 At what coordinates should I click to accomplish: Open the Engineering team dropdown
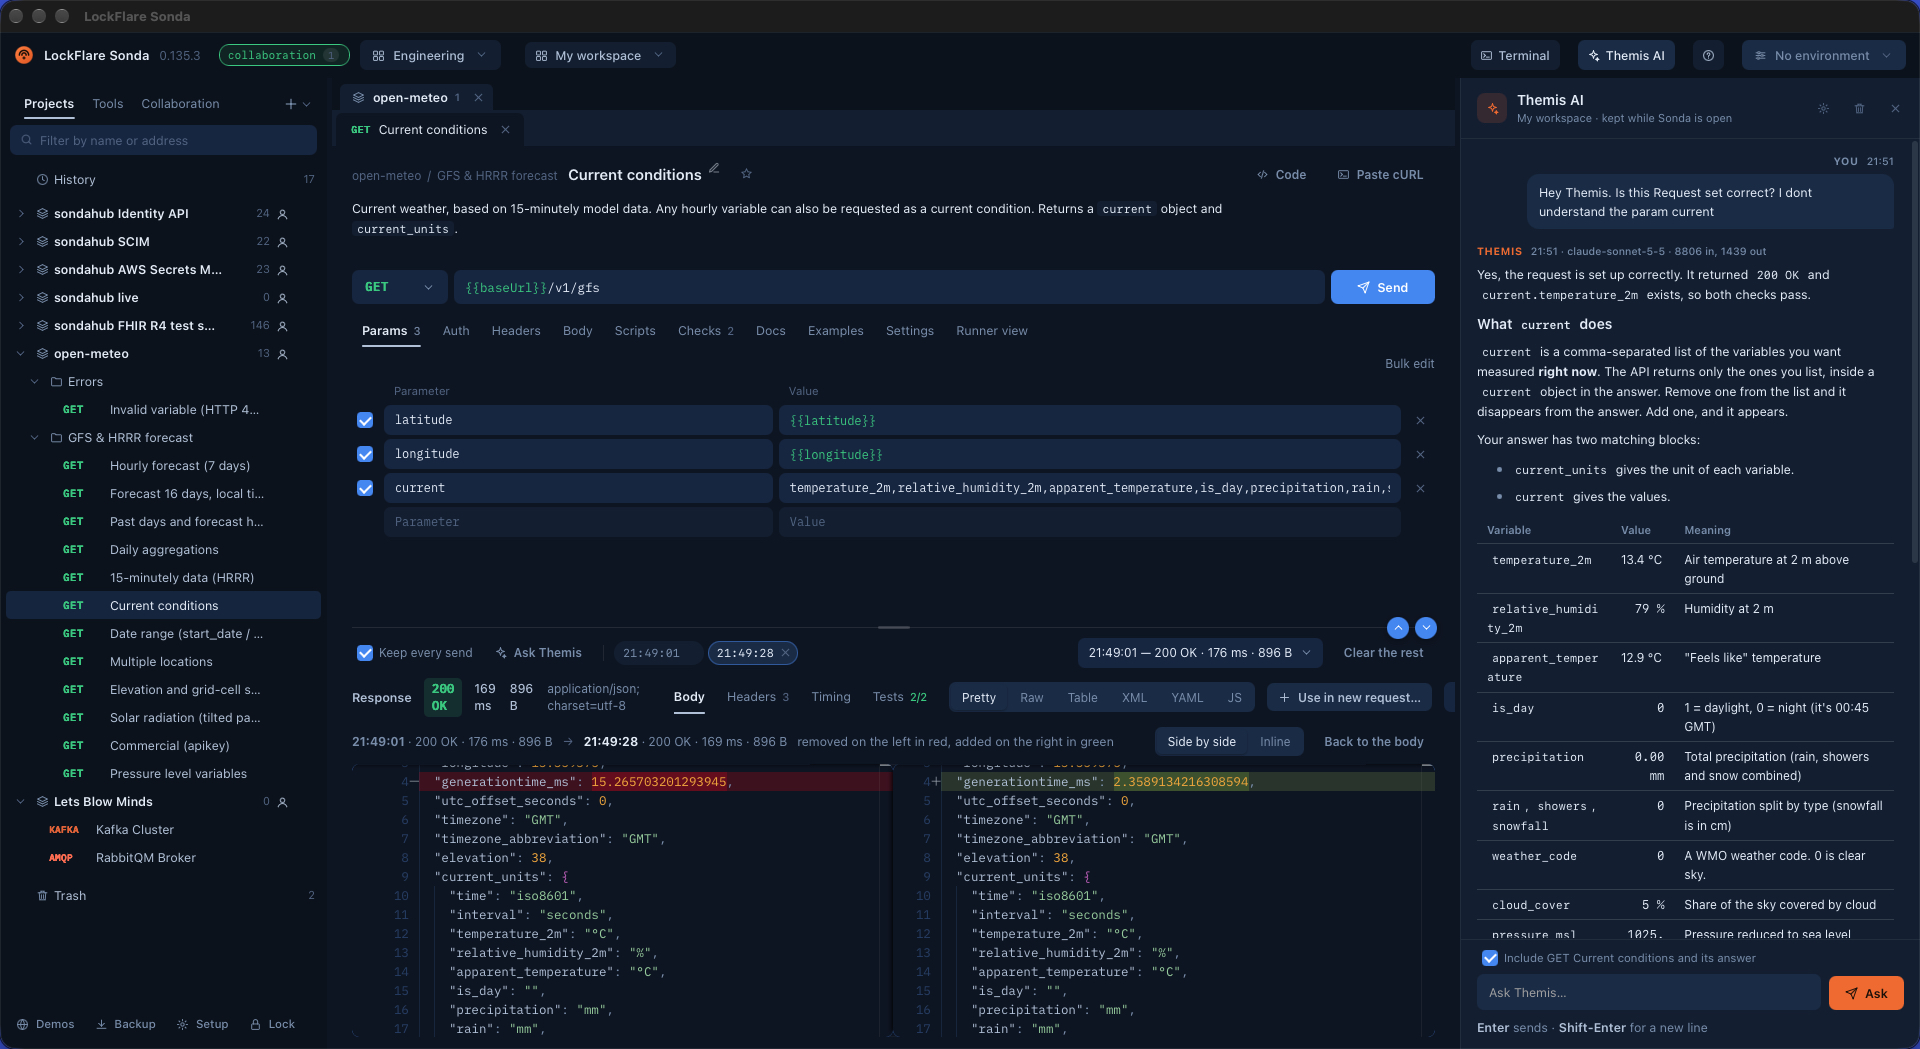429,56
